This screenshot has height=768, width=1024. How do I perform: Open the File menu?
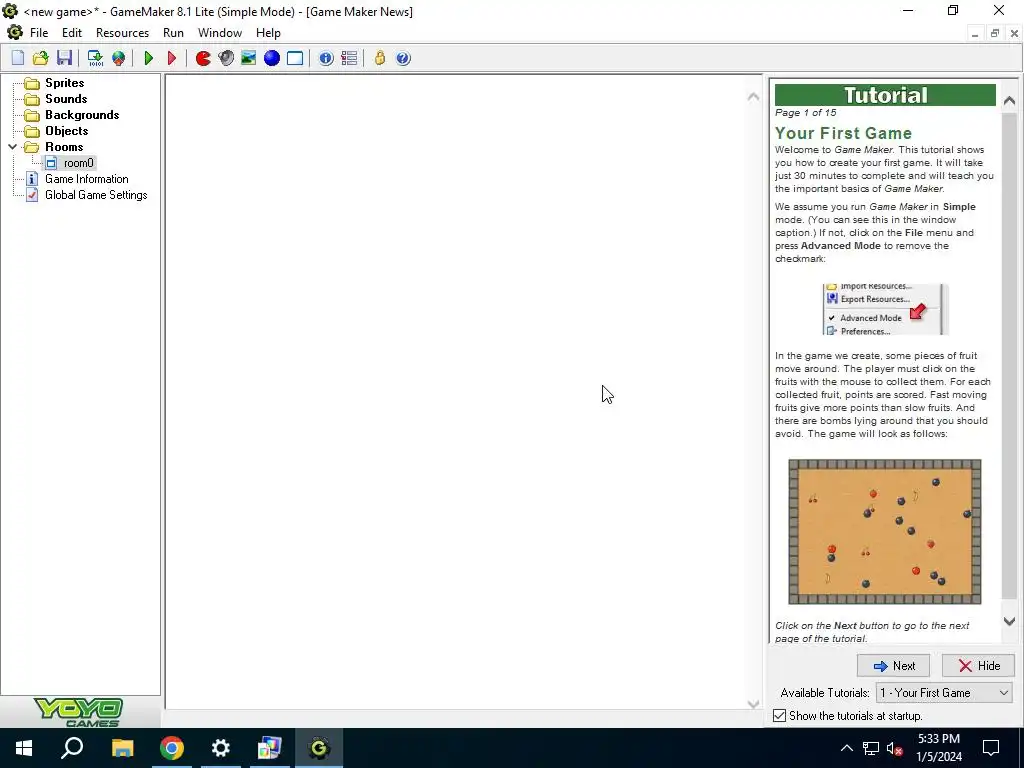pos(39,33)
